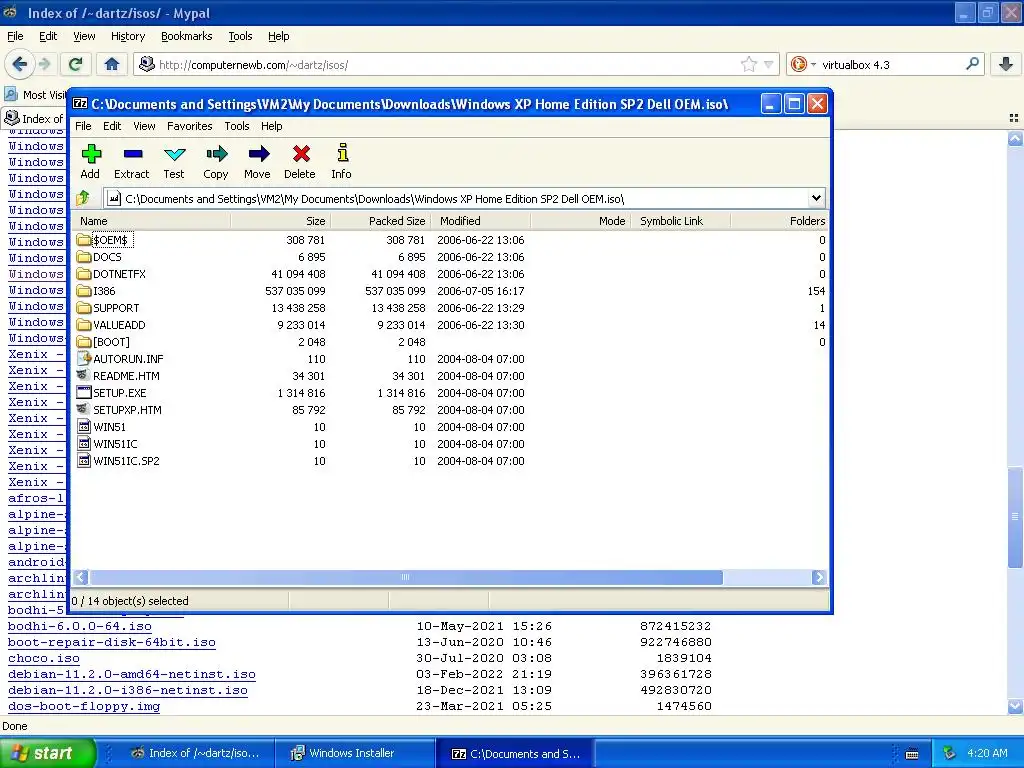Image resolution: width=1024 pixels, height=768 pixels.
Task: Open the Mypal Tools menu
Action: 240,36
